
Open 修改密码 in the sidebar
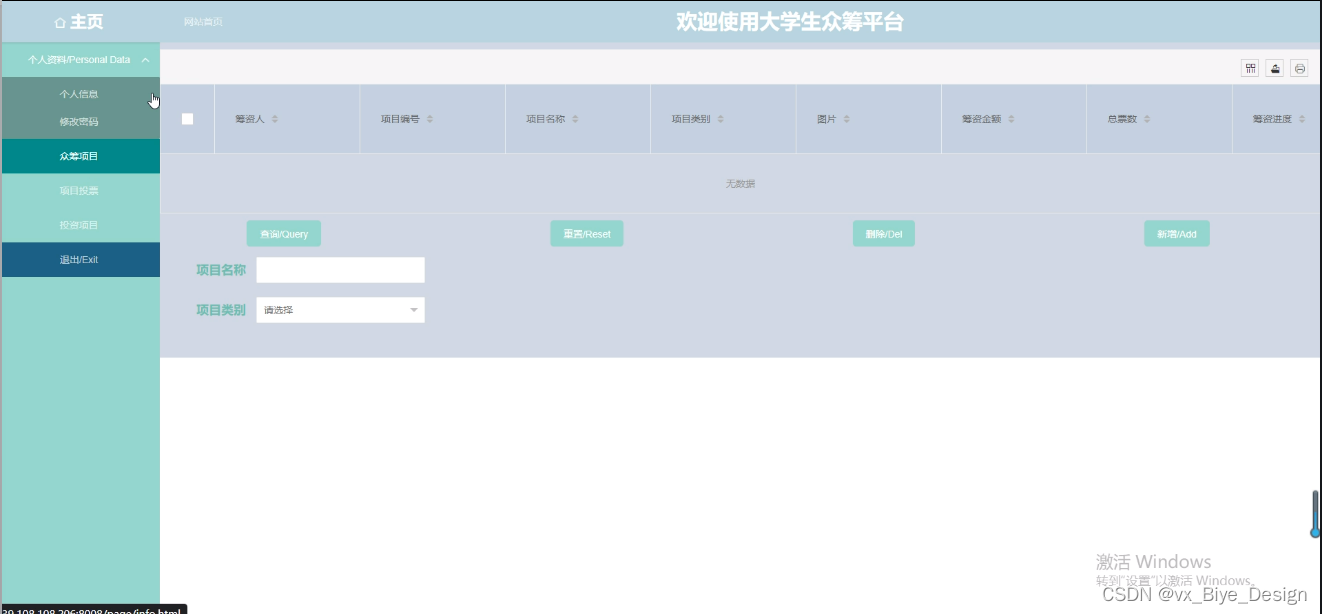point(79,122)
